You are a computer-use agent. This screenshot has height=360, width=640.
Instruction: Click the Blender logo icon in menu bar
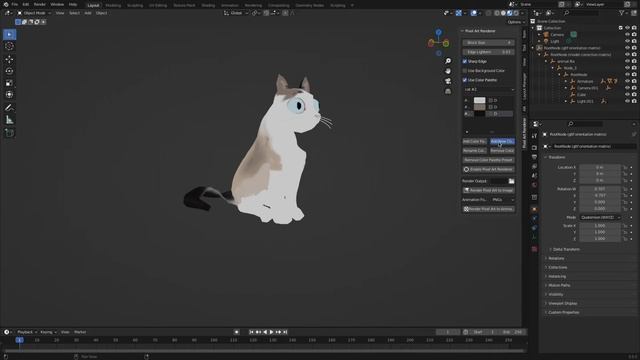point(6,4)
